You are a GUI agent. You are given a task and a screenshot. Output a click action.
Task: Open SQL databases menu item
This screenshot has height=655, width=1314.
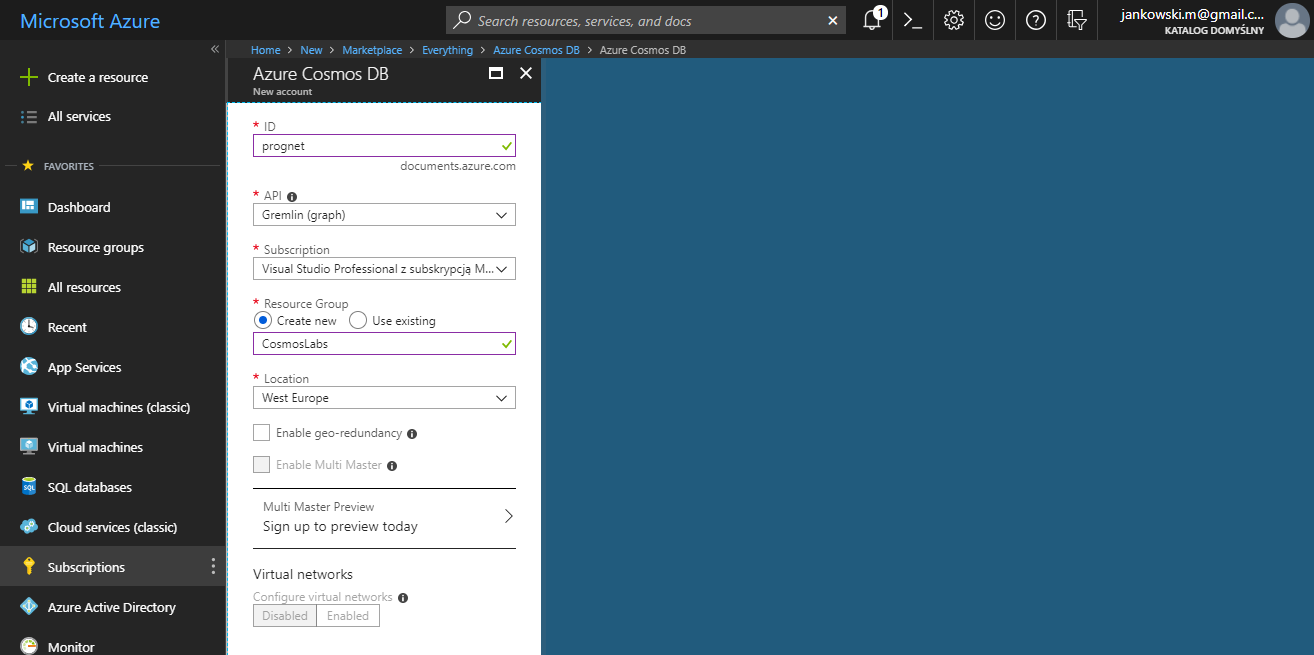(x=113, y=487)
